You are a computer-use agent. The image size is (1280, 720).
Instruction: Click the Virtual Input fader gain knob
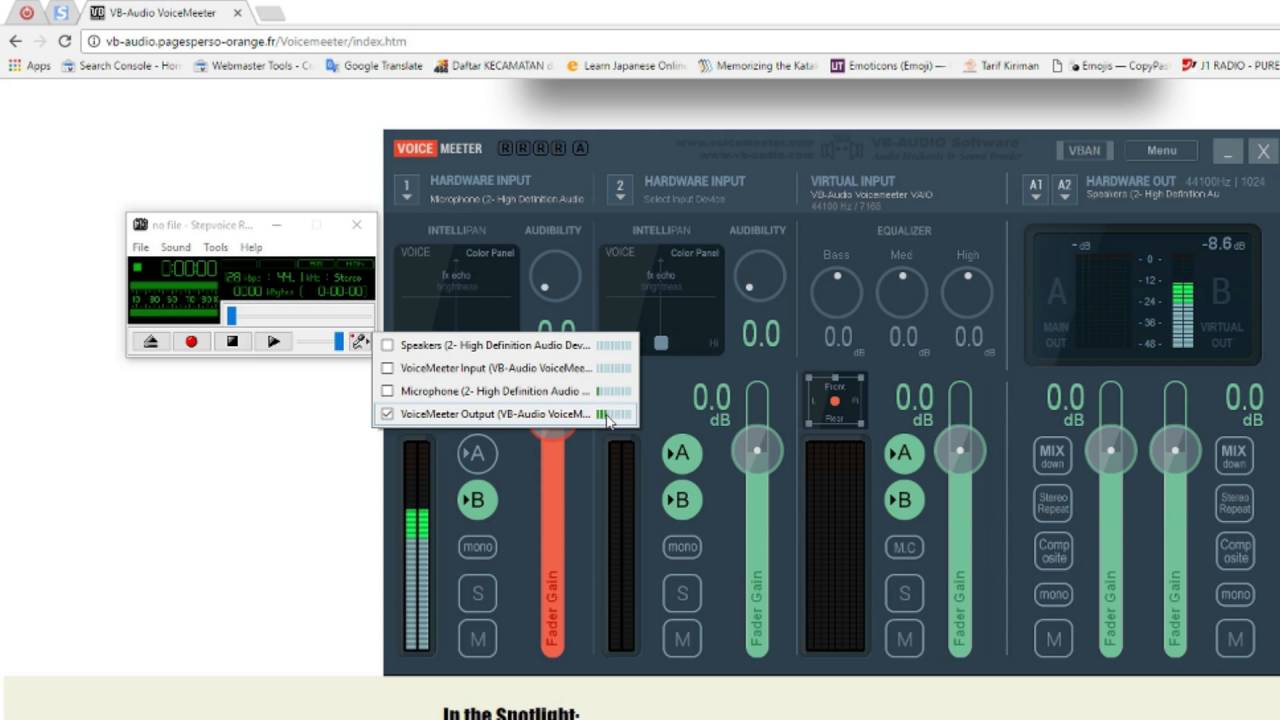pyautogui.click(x=960, y=450)
